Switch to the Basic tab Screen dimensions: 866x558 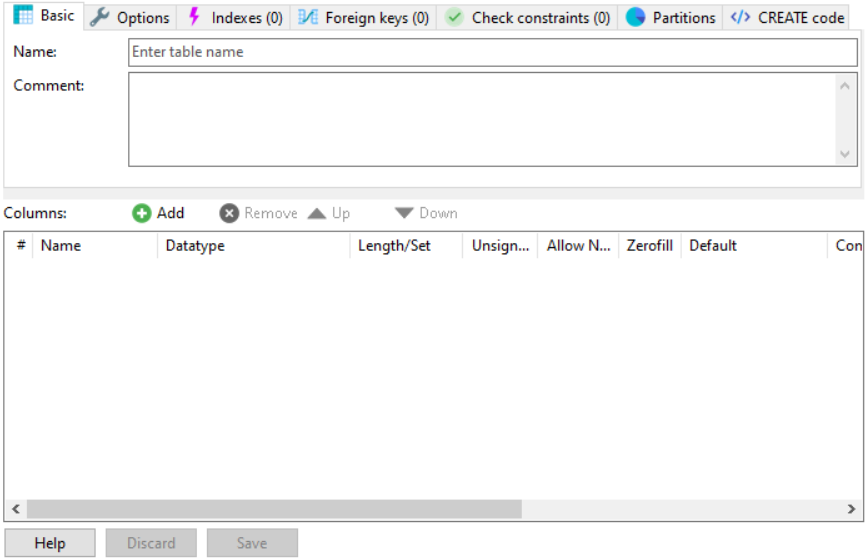(44, 15)
